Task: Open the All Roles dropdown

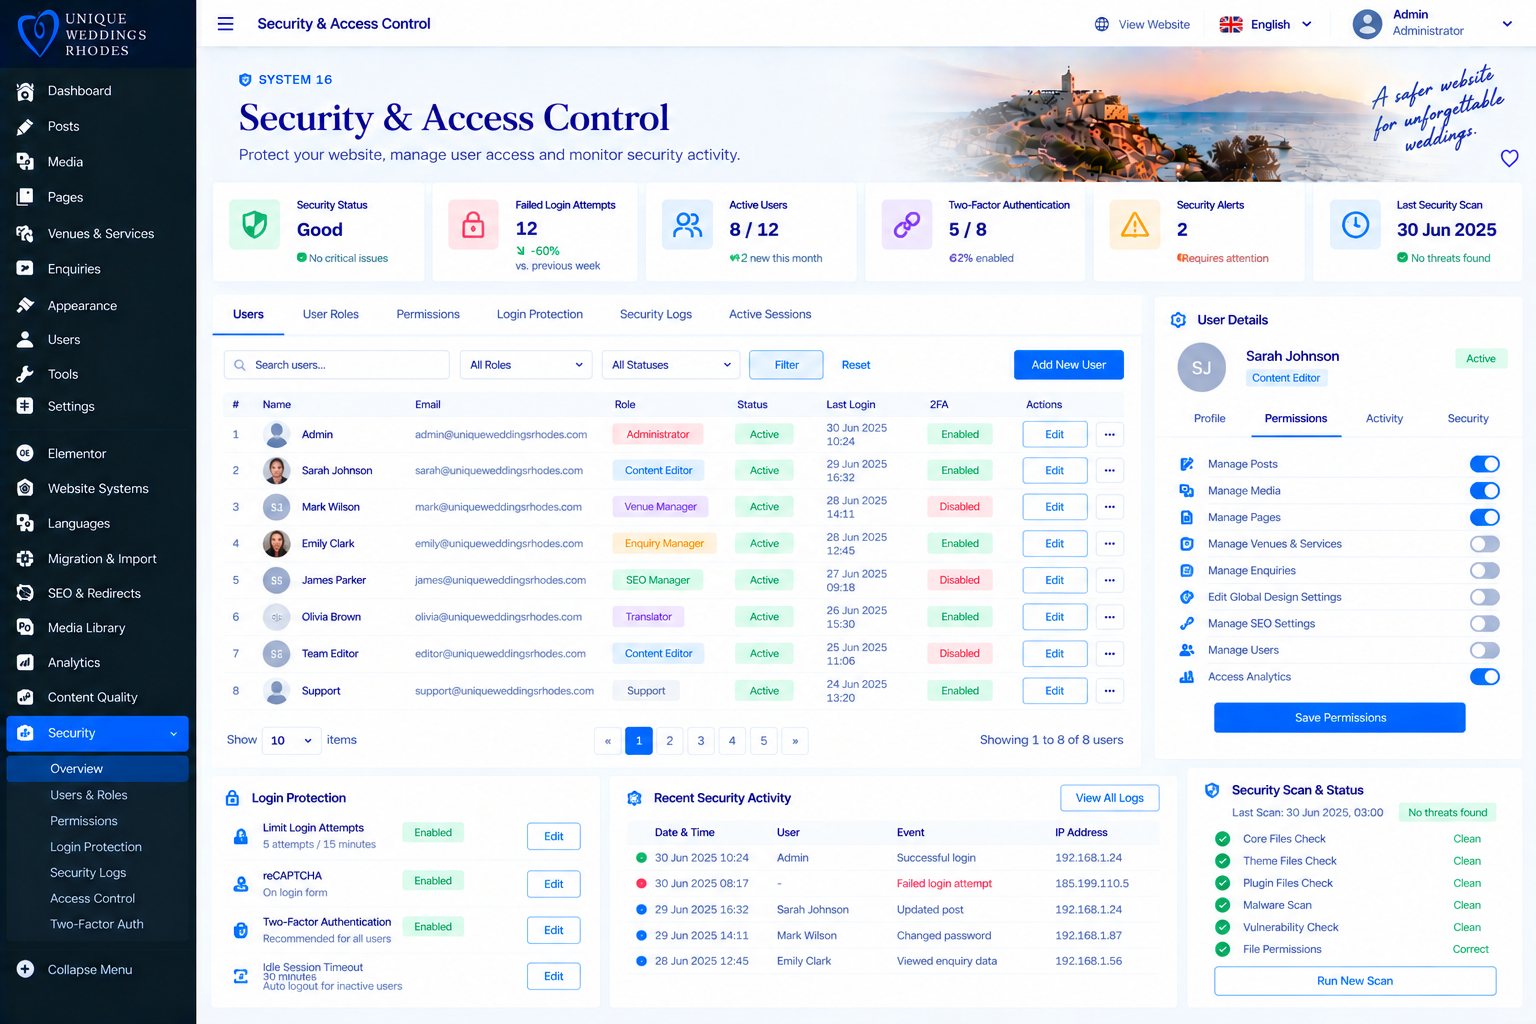Action: point(526,365)
